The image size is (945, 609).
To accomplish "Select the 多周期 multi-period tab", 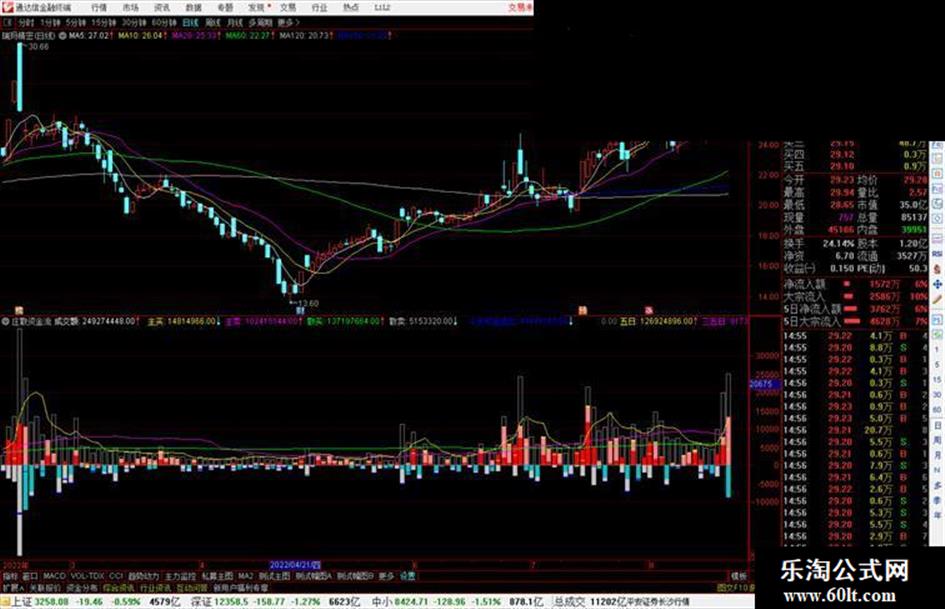I will (x=260, y=22).
